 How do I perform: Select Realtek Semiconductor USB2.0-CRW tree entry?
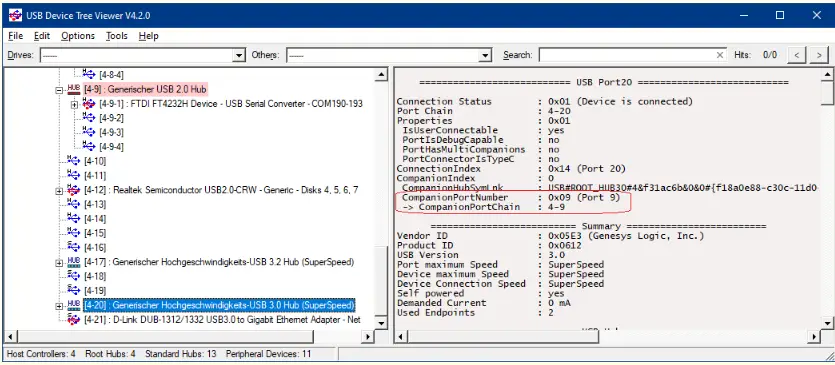(221, 190)
